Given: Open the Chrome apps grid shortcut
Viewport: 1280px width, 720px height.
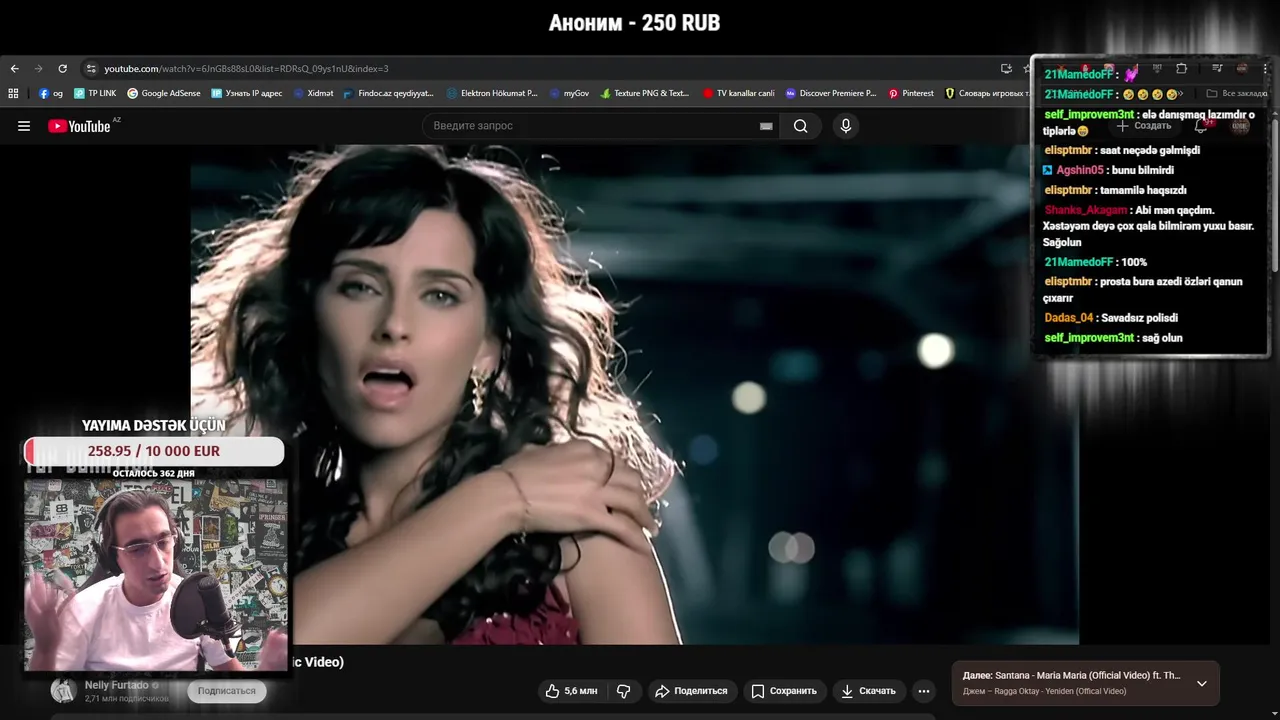Looking at the screenshot, I should [13, 93].
